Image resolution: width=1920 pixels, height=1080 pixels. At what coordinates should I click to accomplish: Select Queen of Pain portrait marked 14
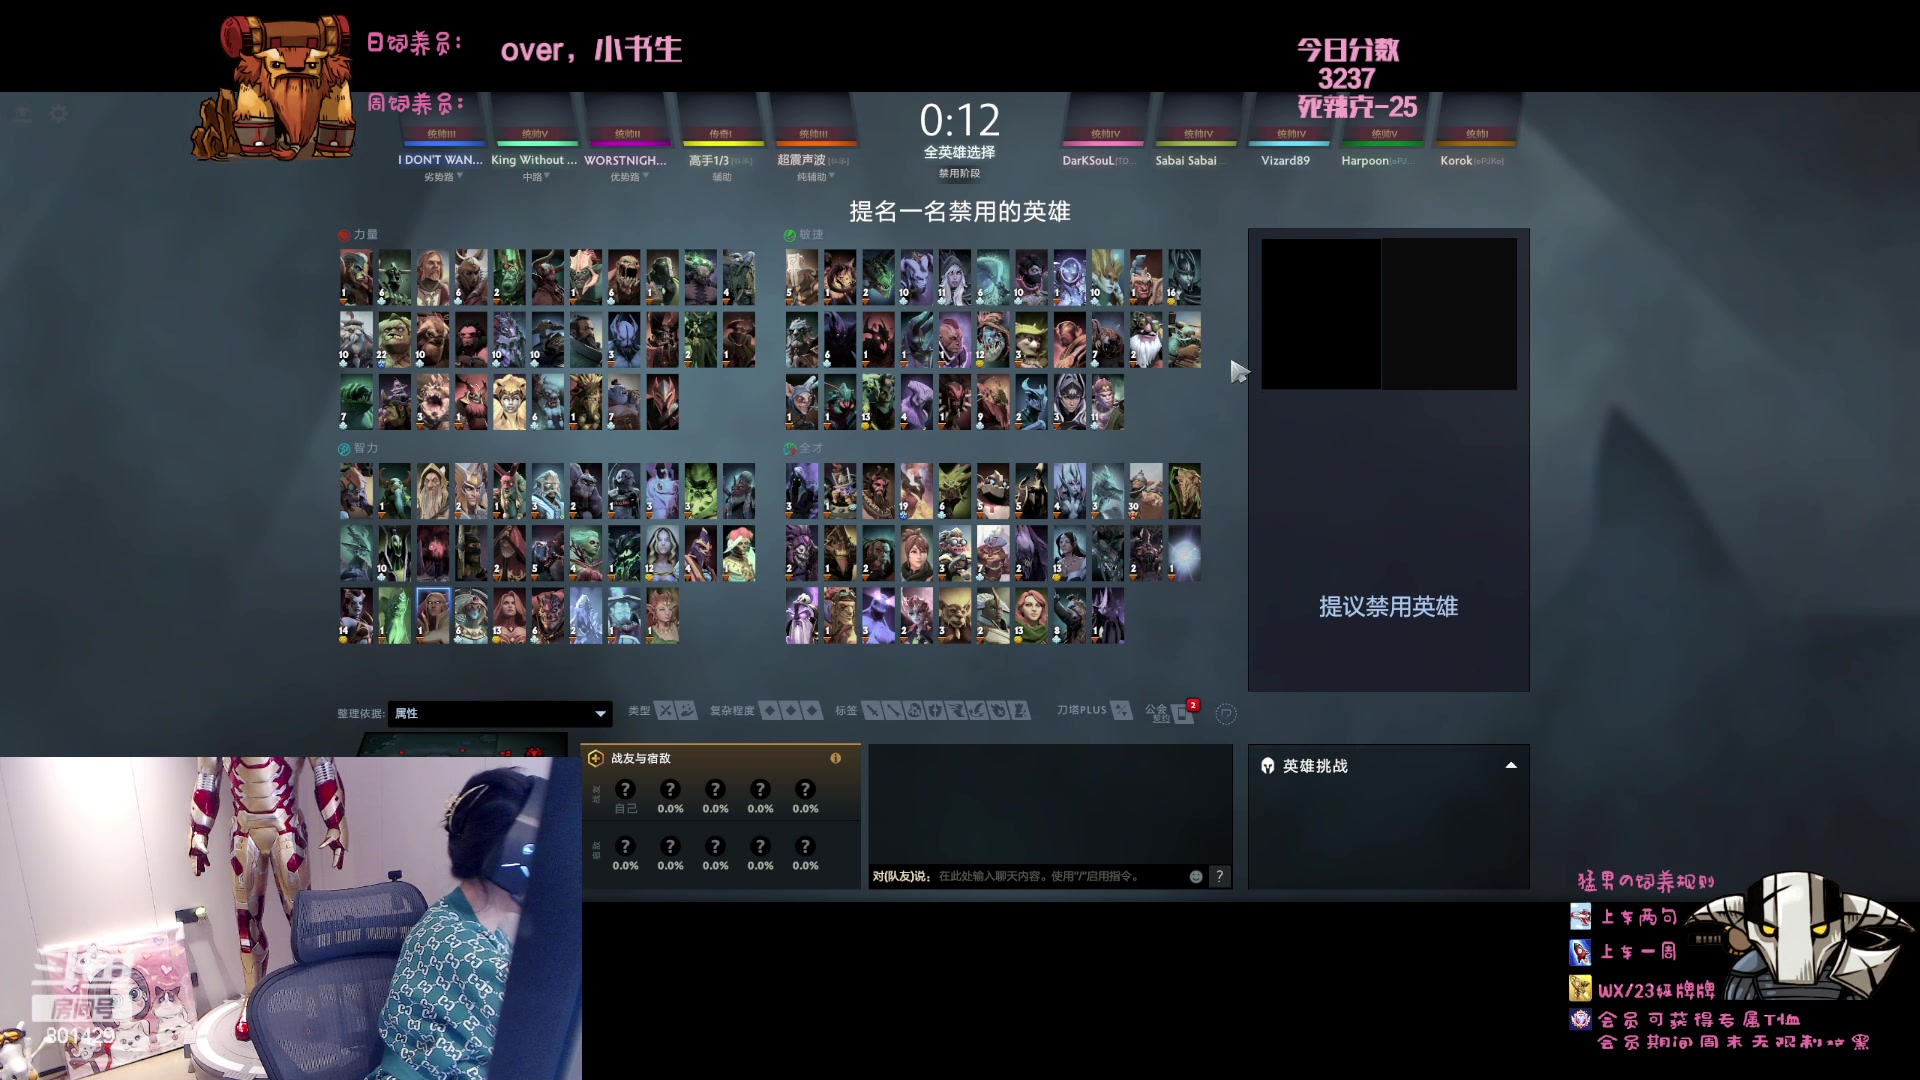coord(356,616)
